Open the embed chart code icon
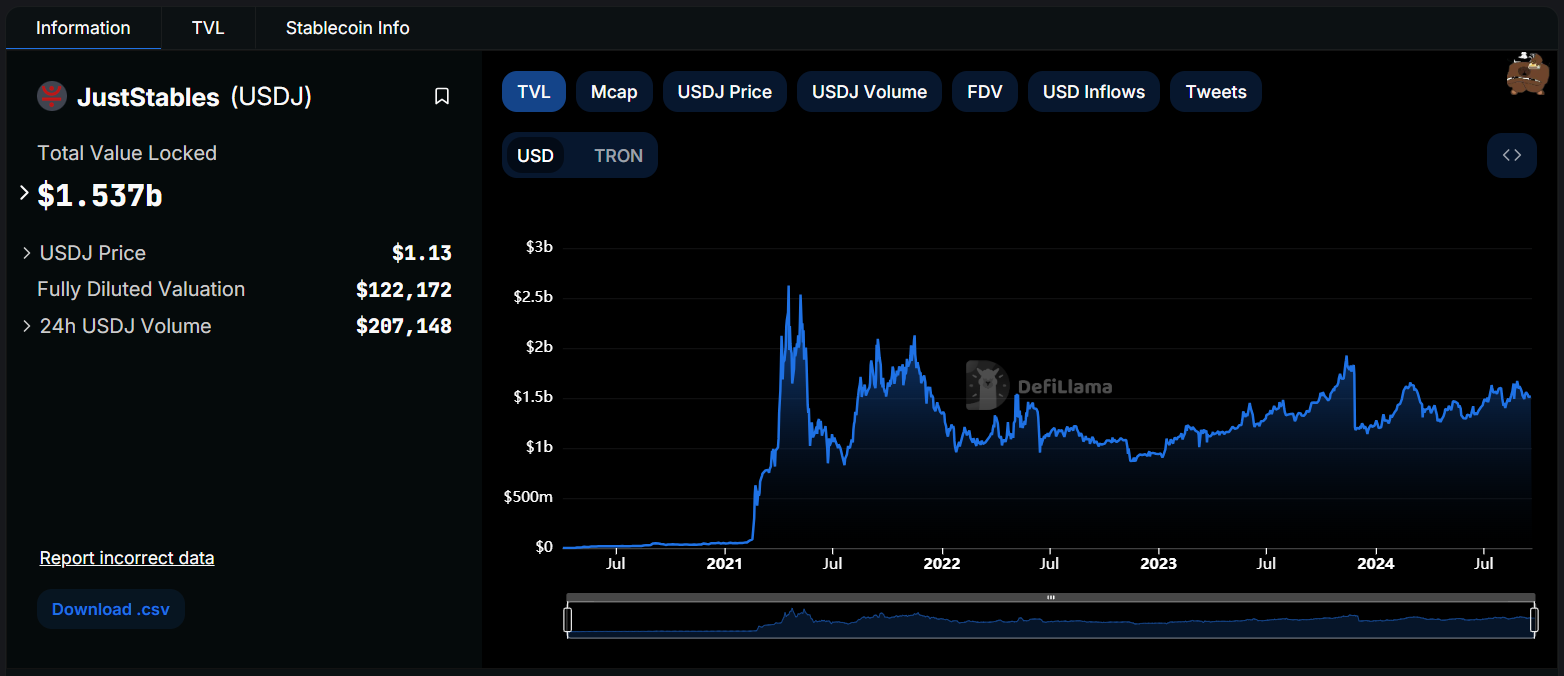 pyautogui.click(x=1512, y=155)
